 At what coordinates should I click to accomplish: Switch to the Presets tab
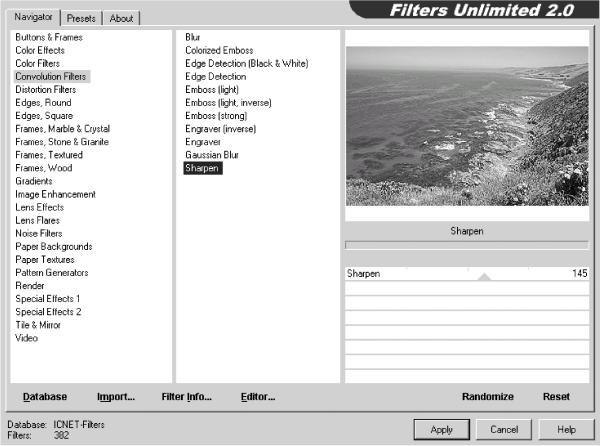pos(81,18)
